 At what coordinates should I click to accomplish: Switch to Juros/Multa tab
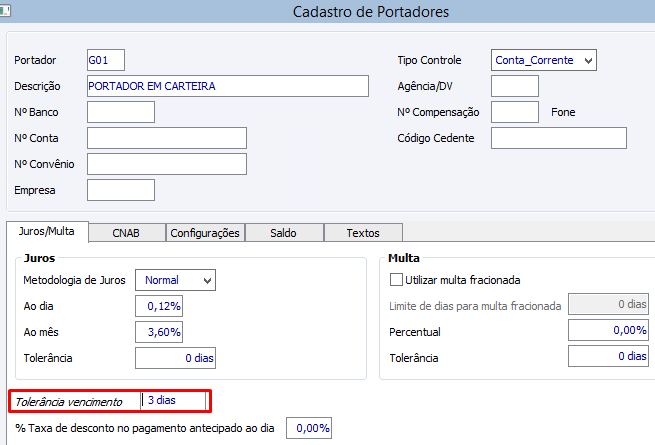tap(47, 231)
